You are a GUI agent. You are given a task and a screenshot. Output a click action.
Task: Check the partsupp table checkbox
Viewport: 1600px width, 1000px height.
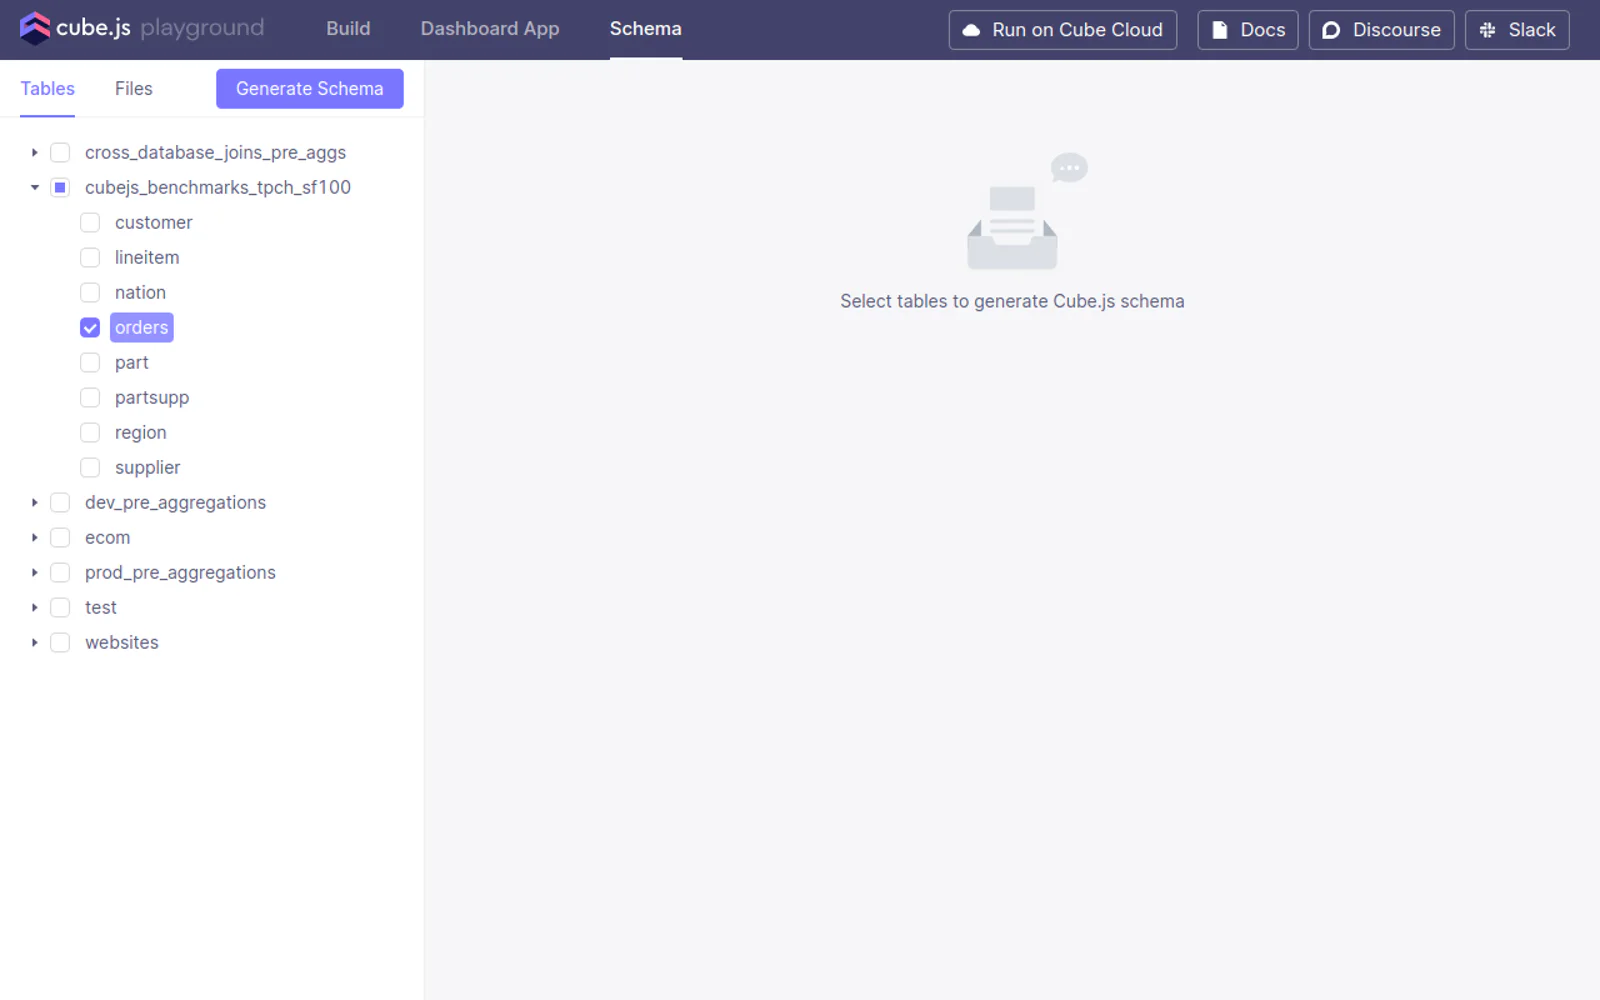[x=90, y=397]
